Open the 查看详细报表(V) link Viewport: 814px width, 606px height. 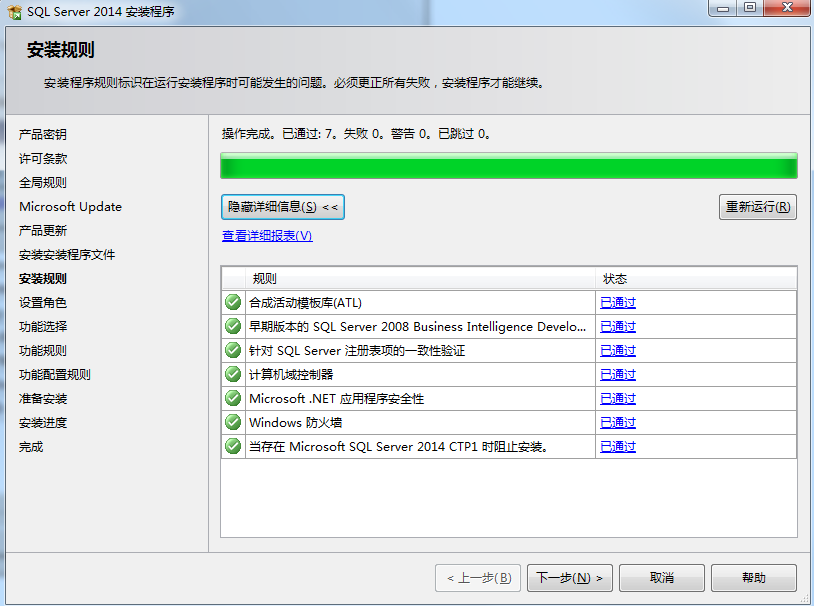click(267, 236)
